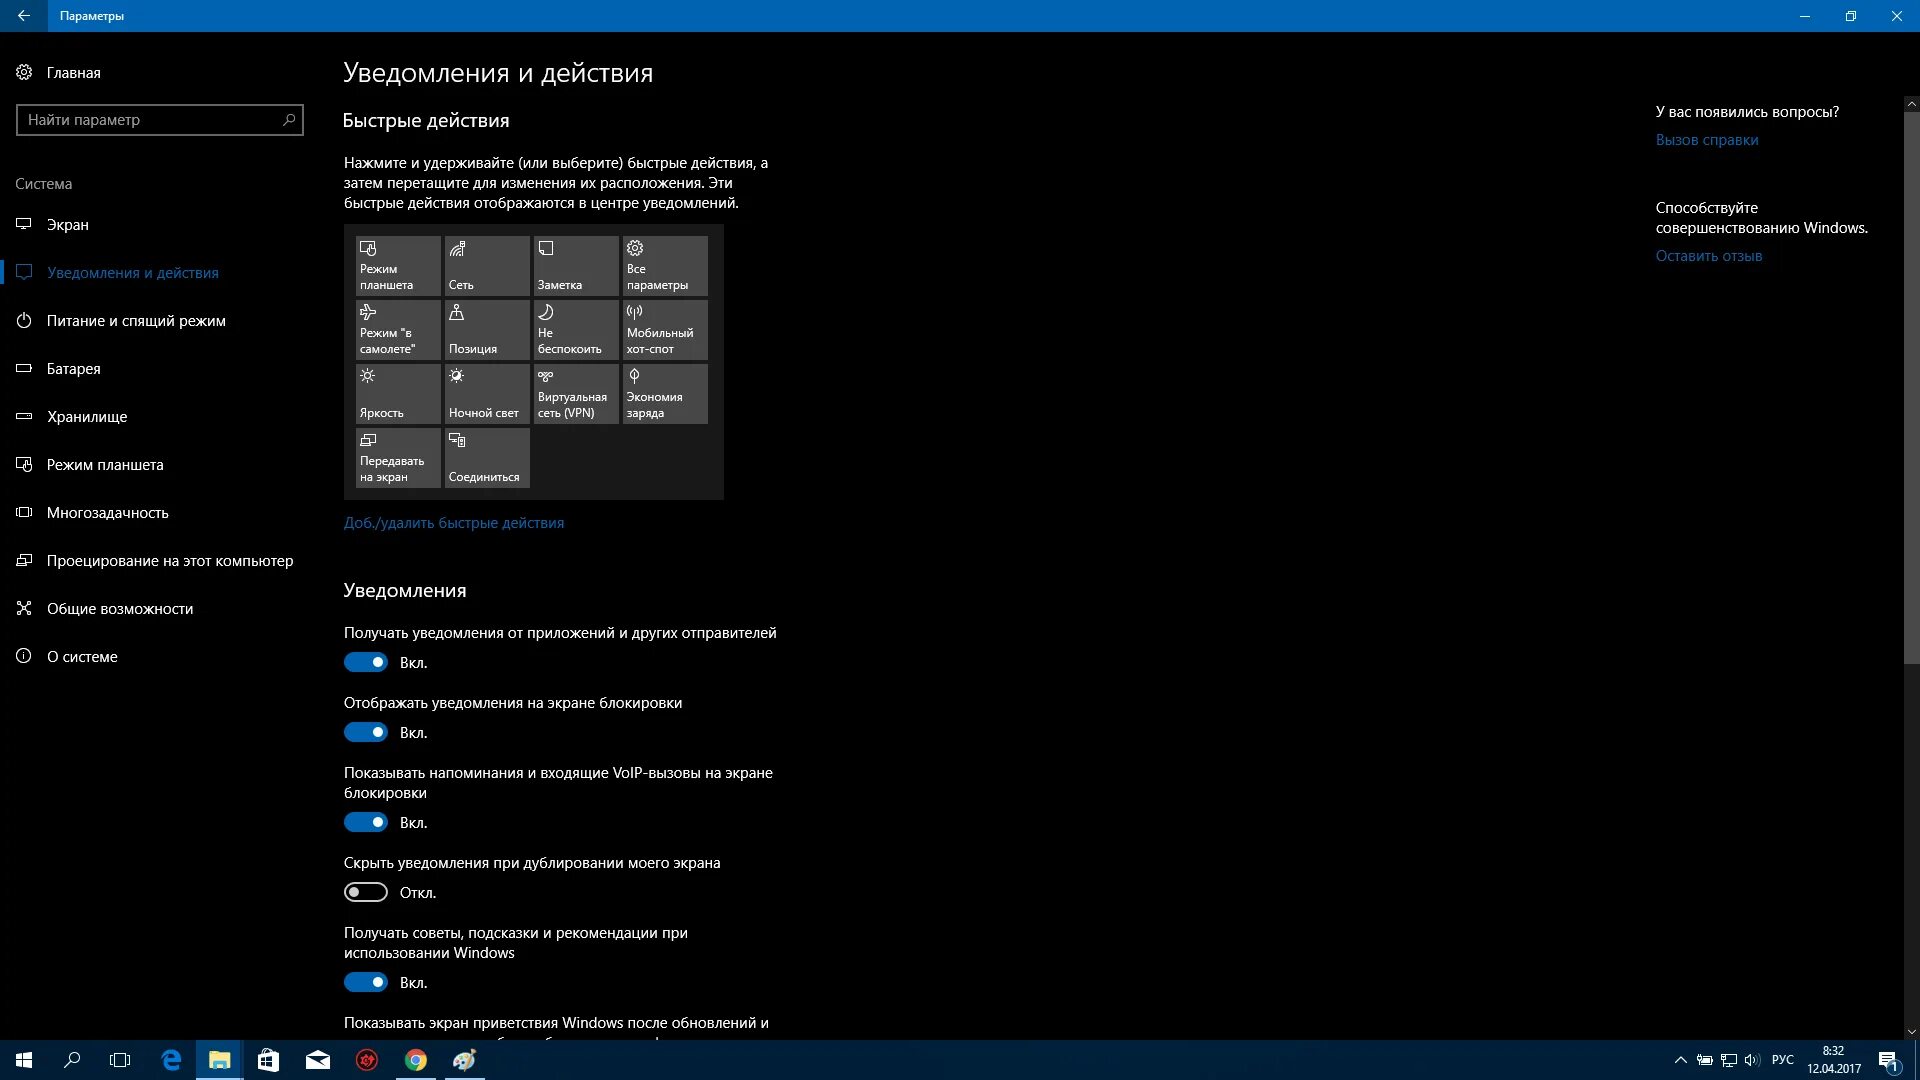Screen dimensions: 1920x1080
Task: Click the Find a setting search box
Action: 150,120
